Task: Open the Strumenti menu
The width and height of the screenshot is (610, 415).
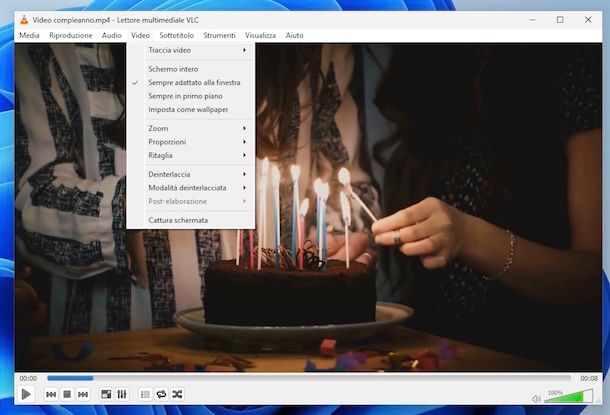Action: (219, 35)
